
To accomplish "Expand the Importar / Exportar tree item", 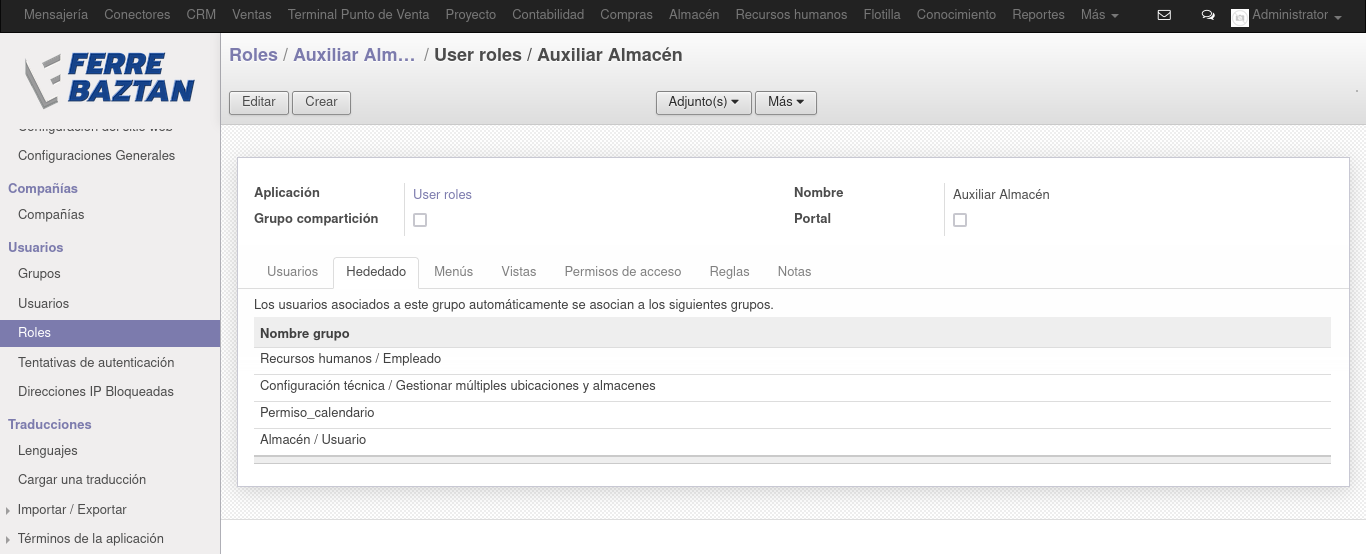I will [x=72, y=510].
